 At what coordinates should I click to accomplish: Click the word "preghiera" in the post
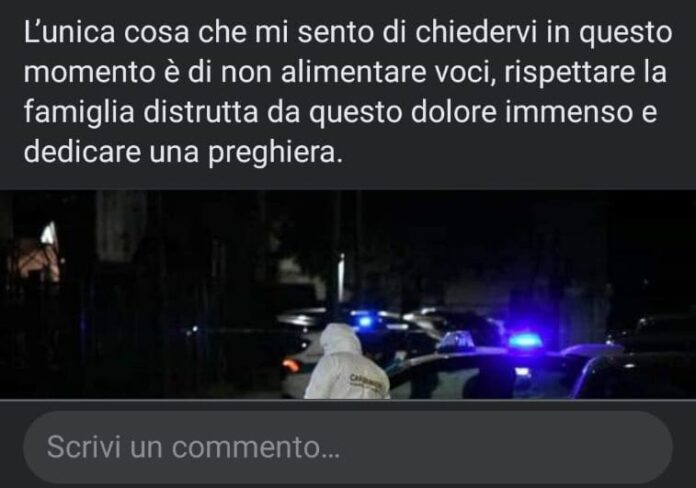click(x=275, y=152)
